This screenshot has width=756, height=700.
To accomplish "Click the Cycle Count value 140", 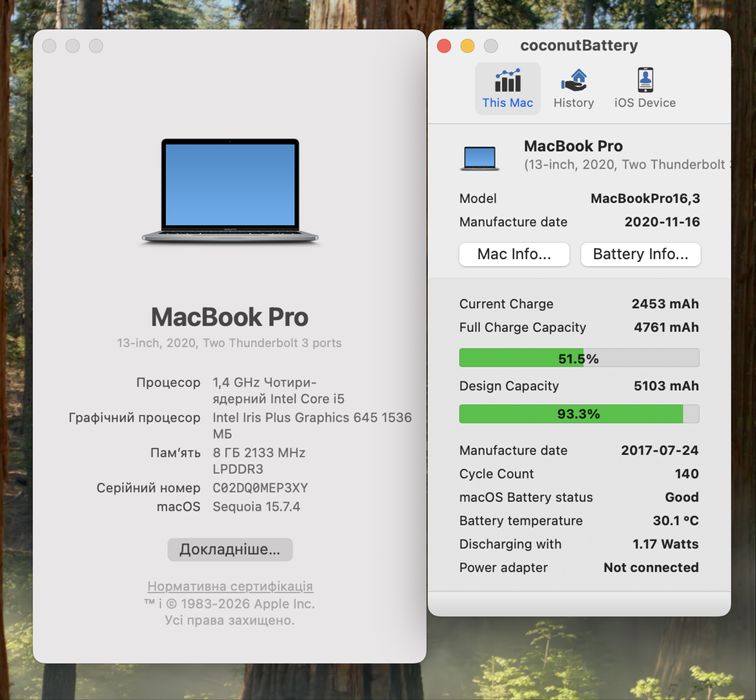I will 687,474.
